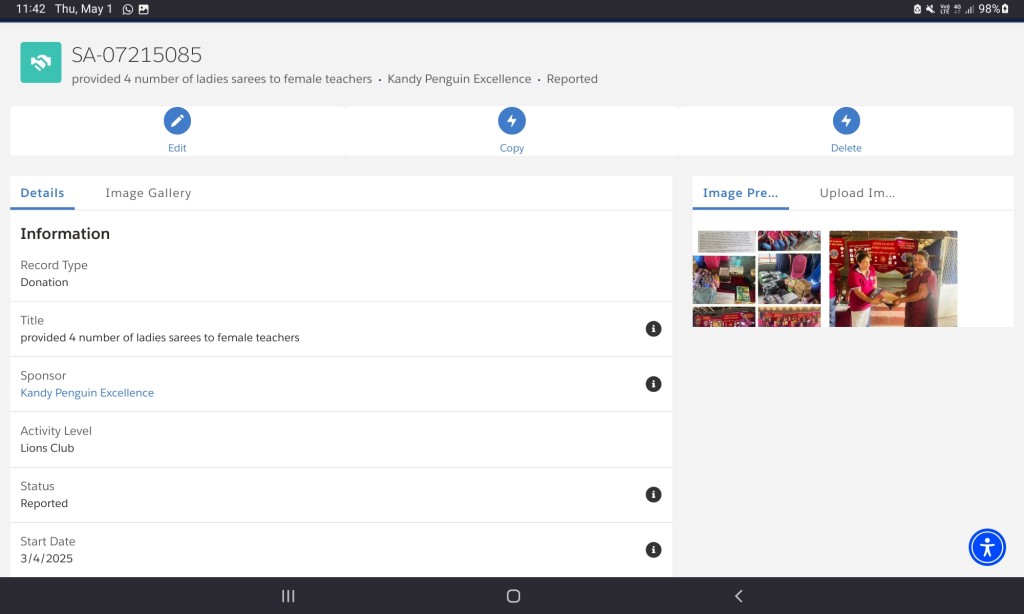1024x614 pixels.
Task: Open the two women handover photo
Action: pyautogui.click(x=893, y=278)
